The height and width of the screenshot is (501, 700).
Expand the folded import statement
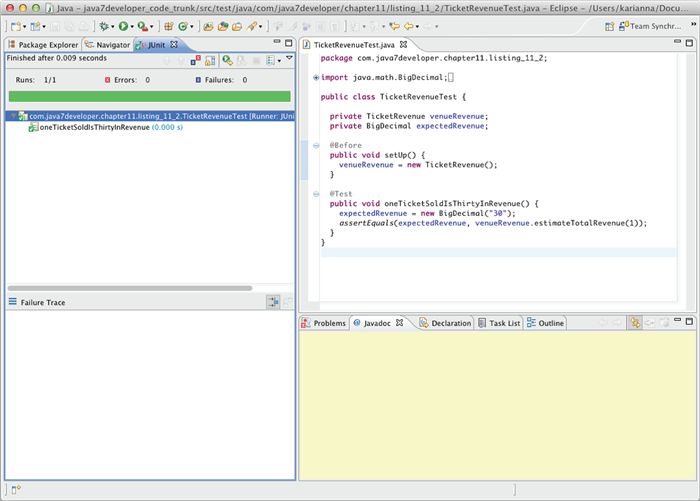(x=316, y=77)
